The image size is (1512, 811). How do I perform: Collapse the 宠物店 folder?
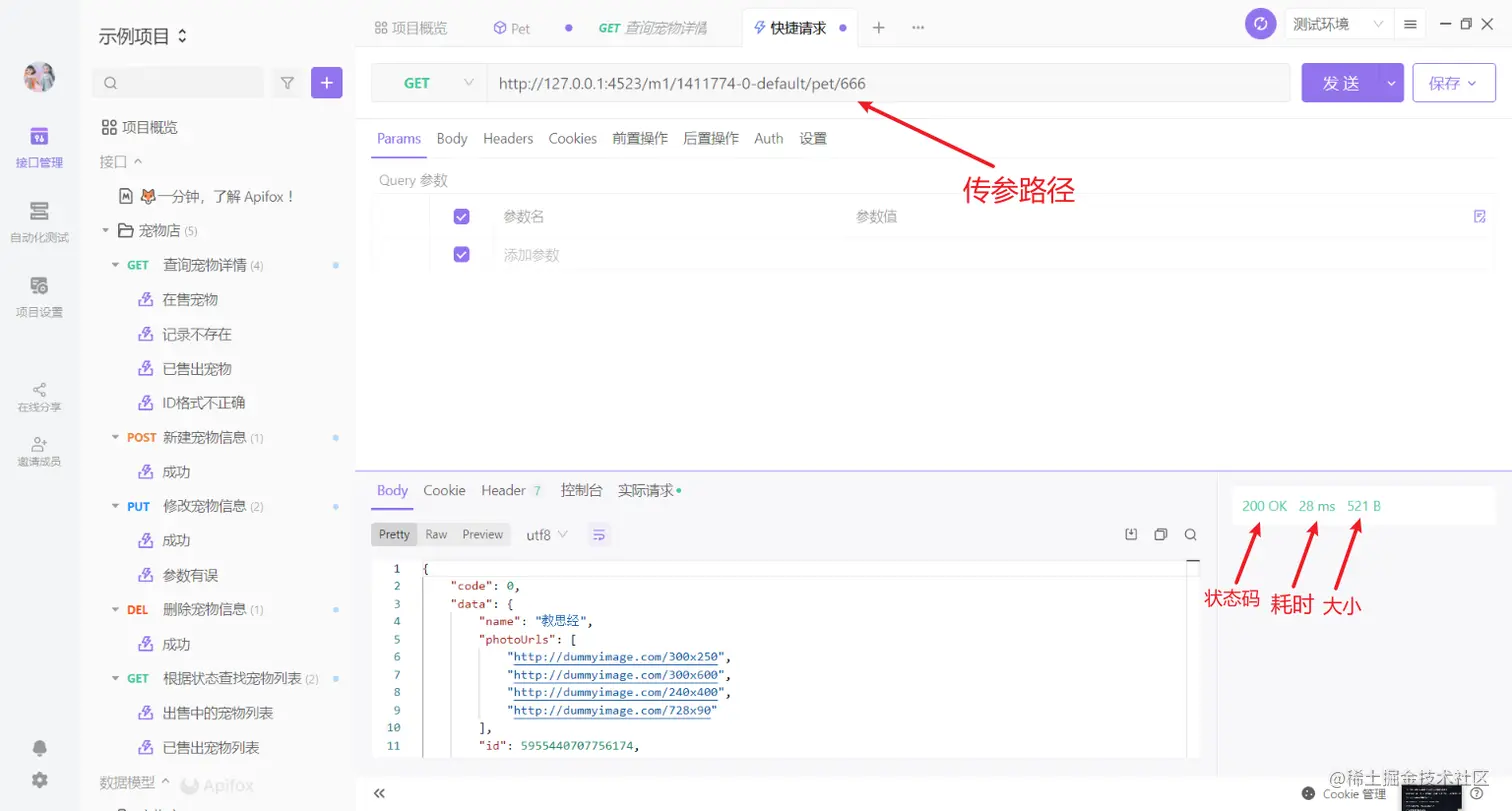point(105,230)
